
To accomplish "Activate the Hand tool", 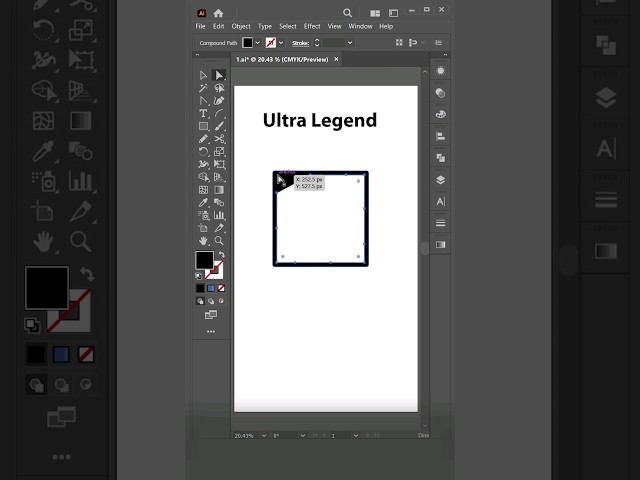I will [x=203, y=241].
